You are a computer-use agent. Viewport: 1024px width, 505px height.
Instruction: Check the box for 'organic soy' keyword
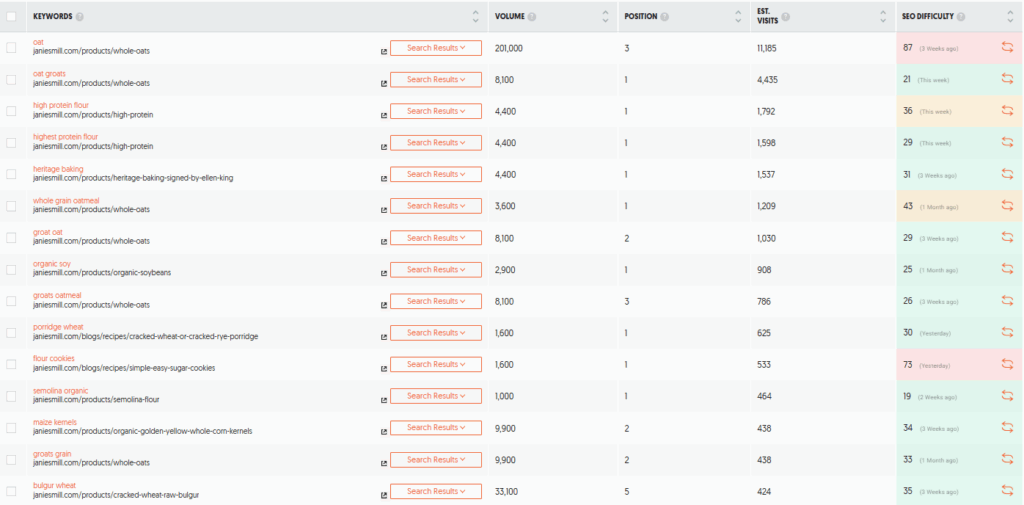pos(11,269)
